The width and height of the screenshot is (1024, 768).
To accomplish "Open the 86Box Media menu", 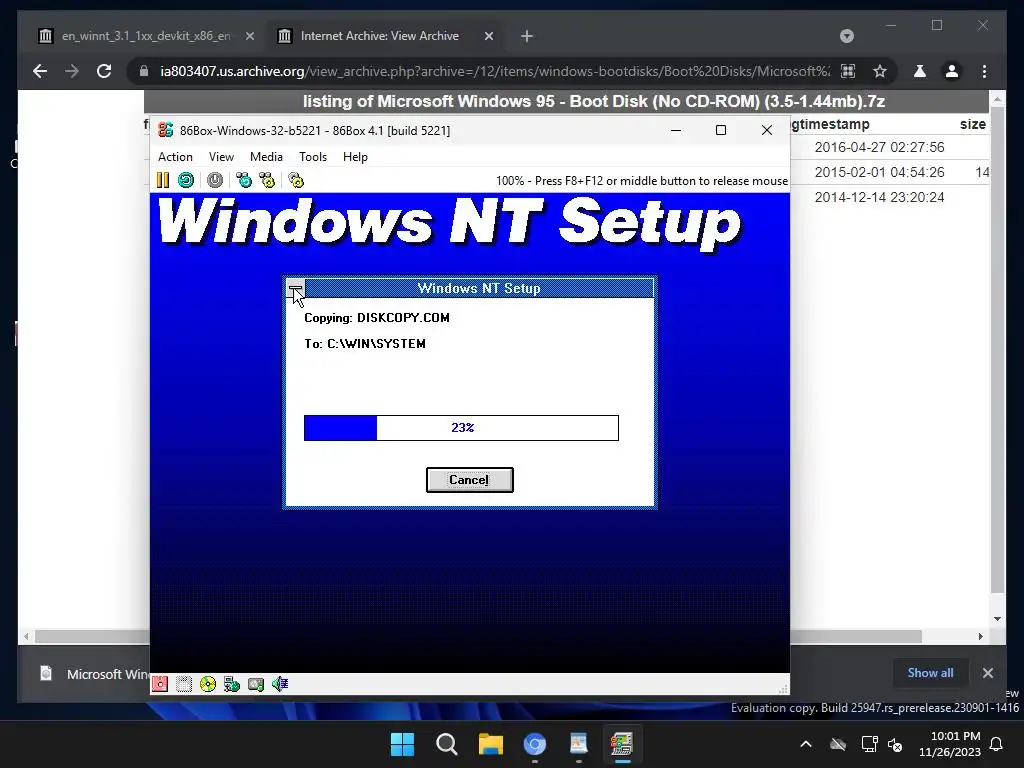I will 266,157.
